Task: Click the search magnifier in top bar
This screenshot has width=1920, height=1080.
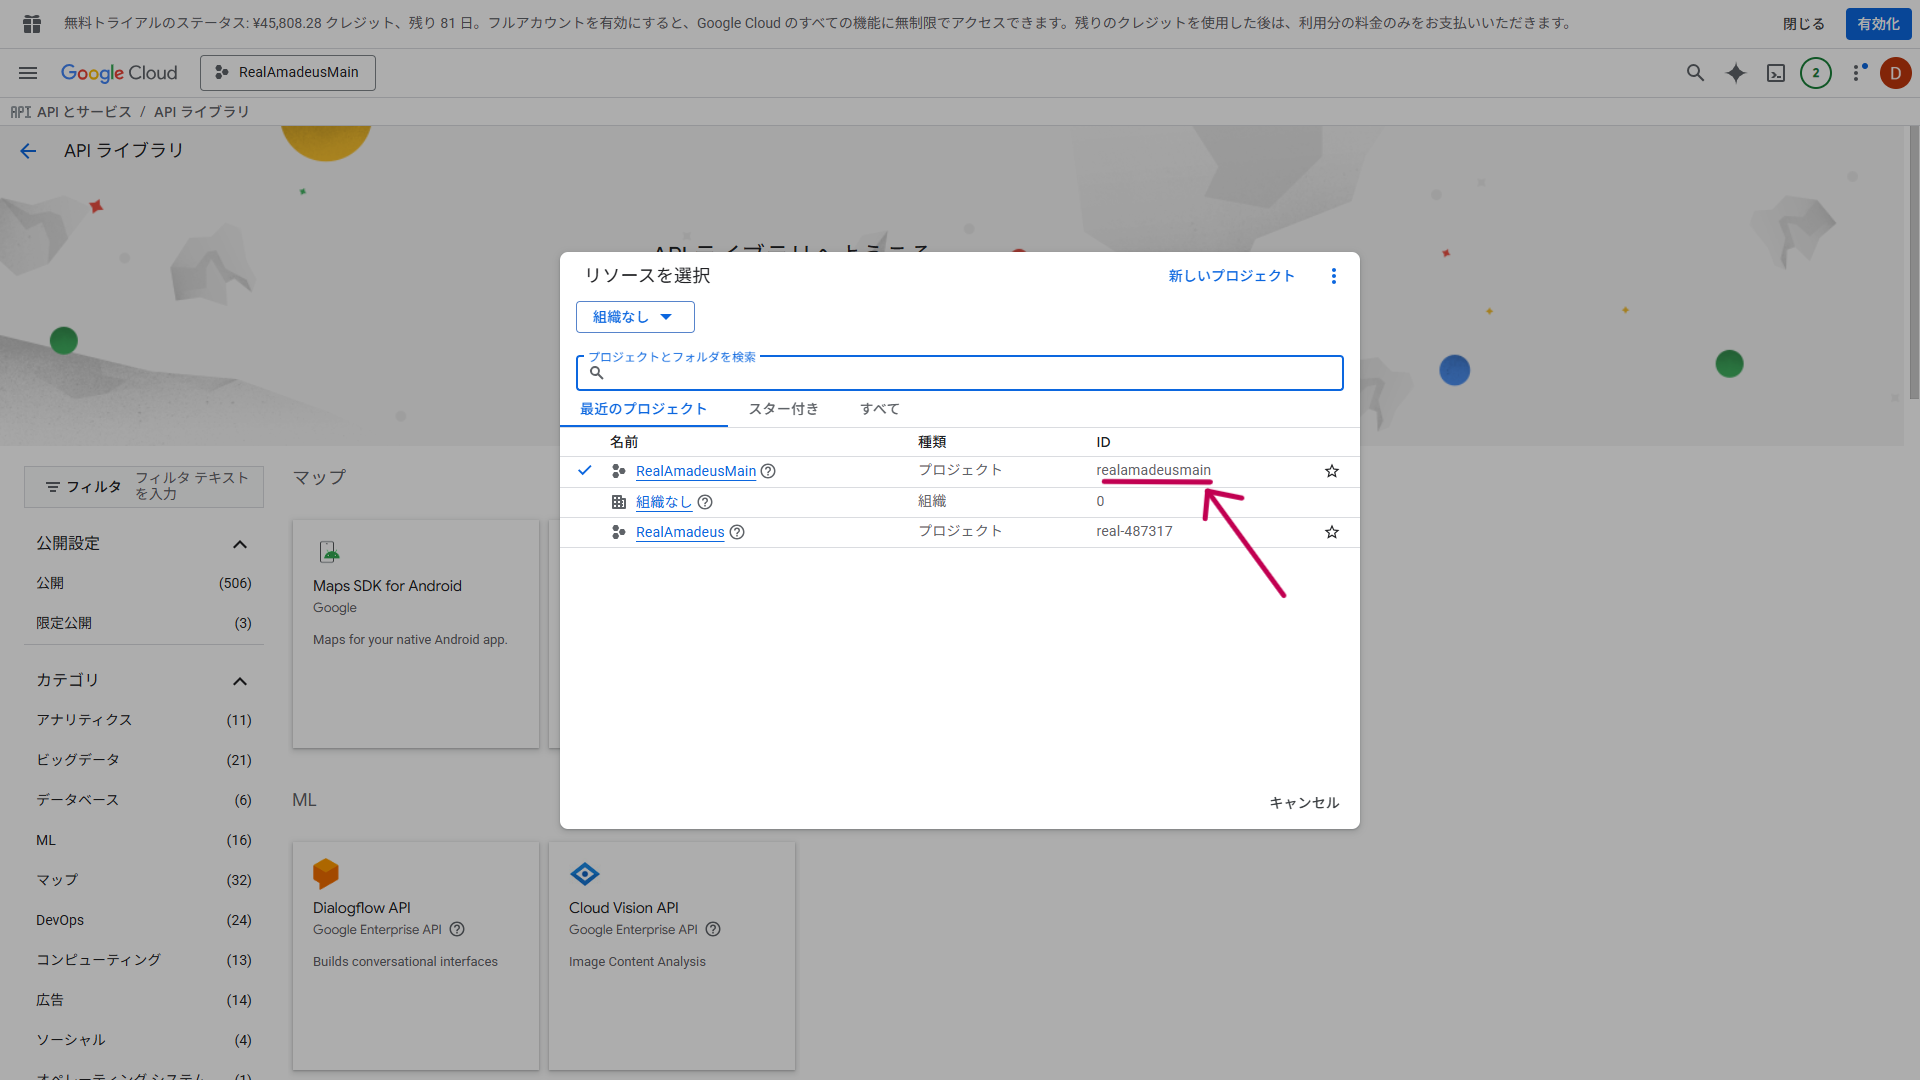Action: coord(1695,73)
